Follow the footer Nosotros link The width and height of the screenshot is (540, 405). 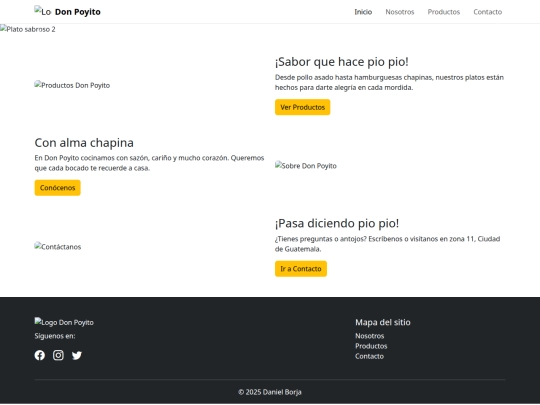coord(370,335)
